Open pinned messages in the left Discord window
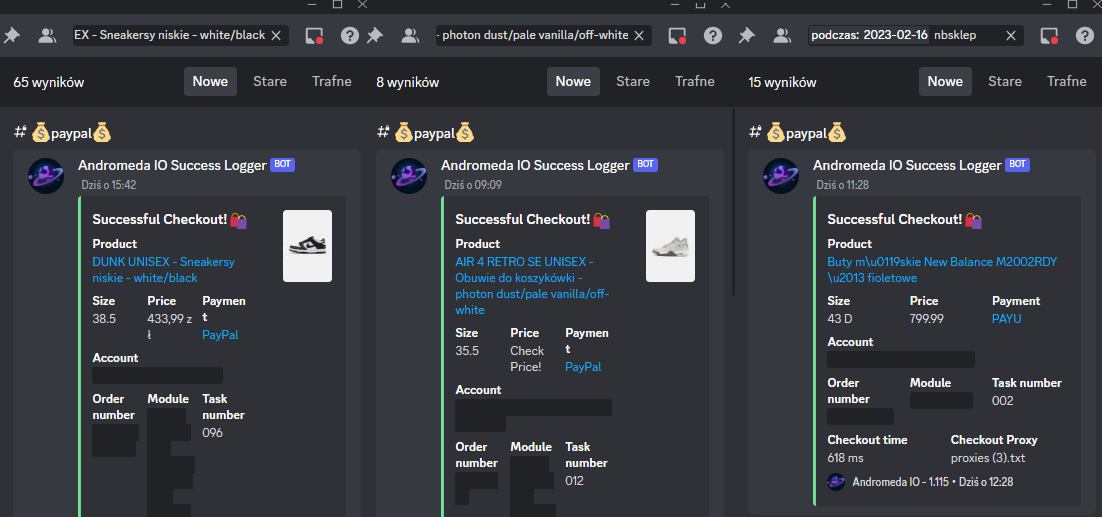 click(x=11, y=35)
